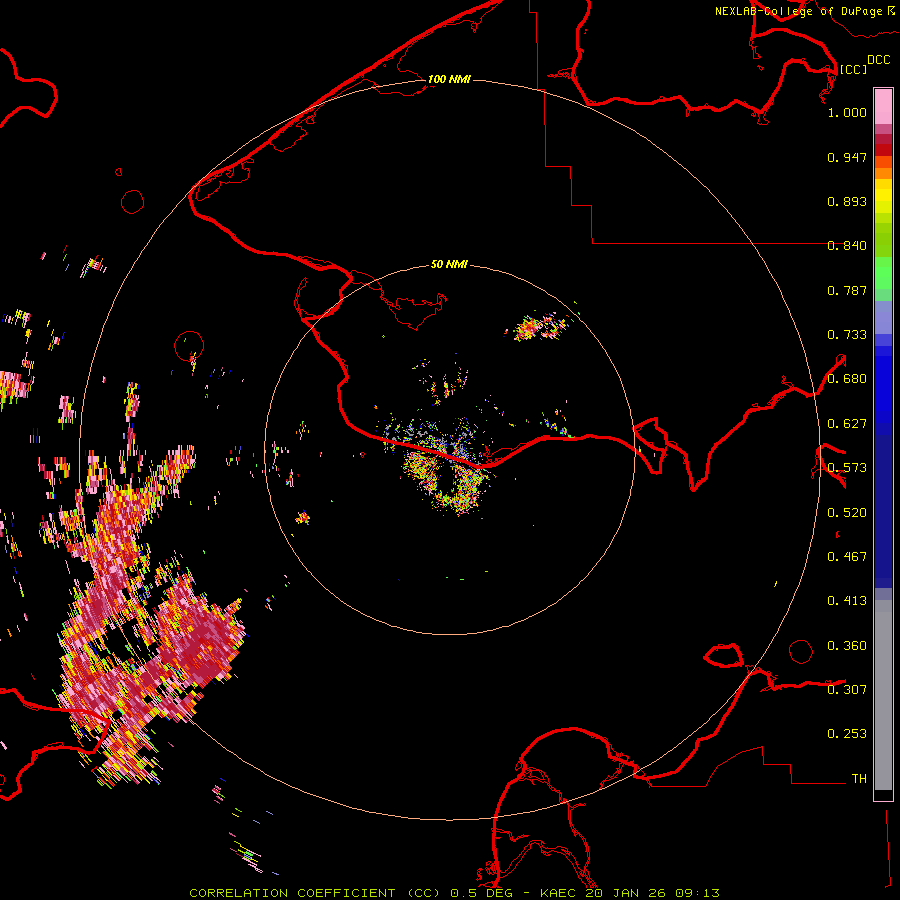Image resolution: width=900 pixels, height=900 pixels.
Task: Select the 0.360 value on the color scale
Action: (x=847, y=646)
